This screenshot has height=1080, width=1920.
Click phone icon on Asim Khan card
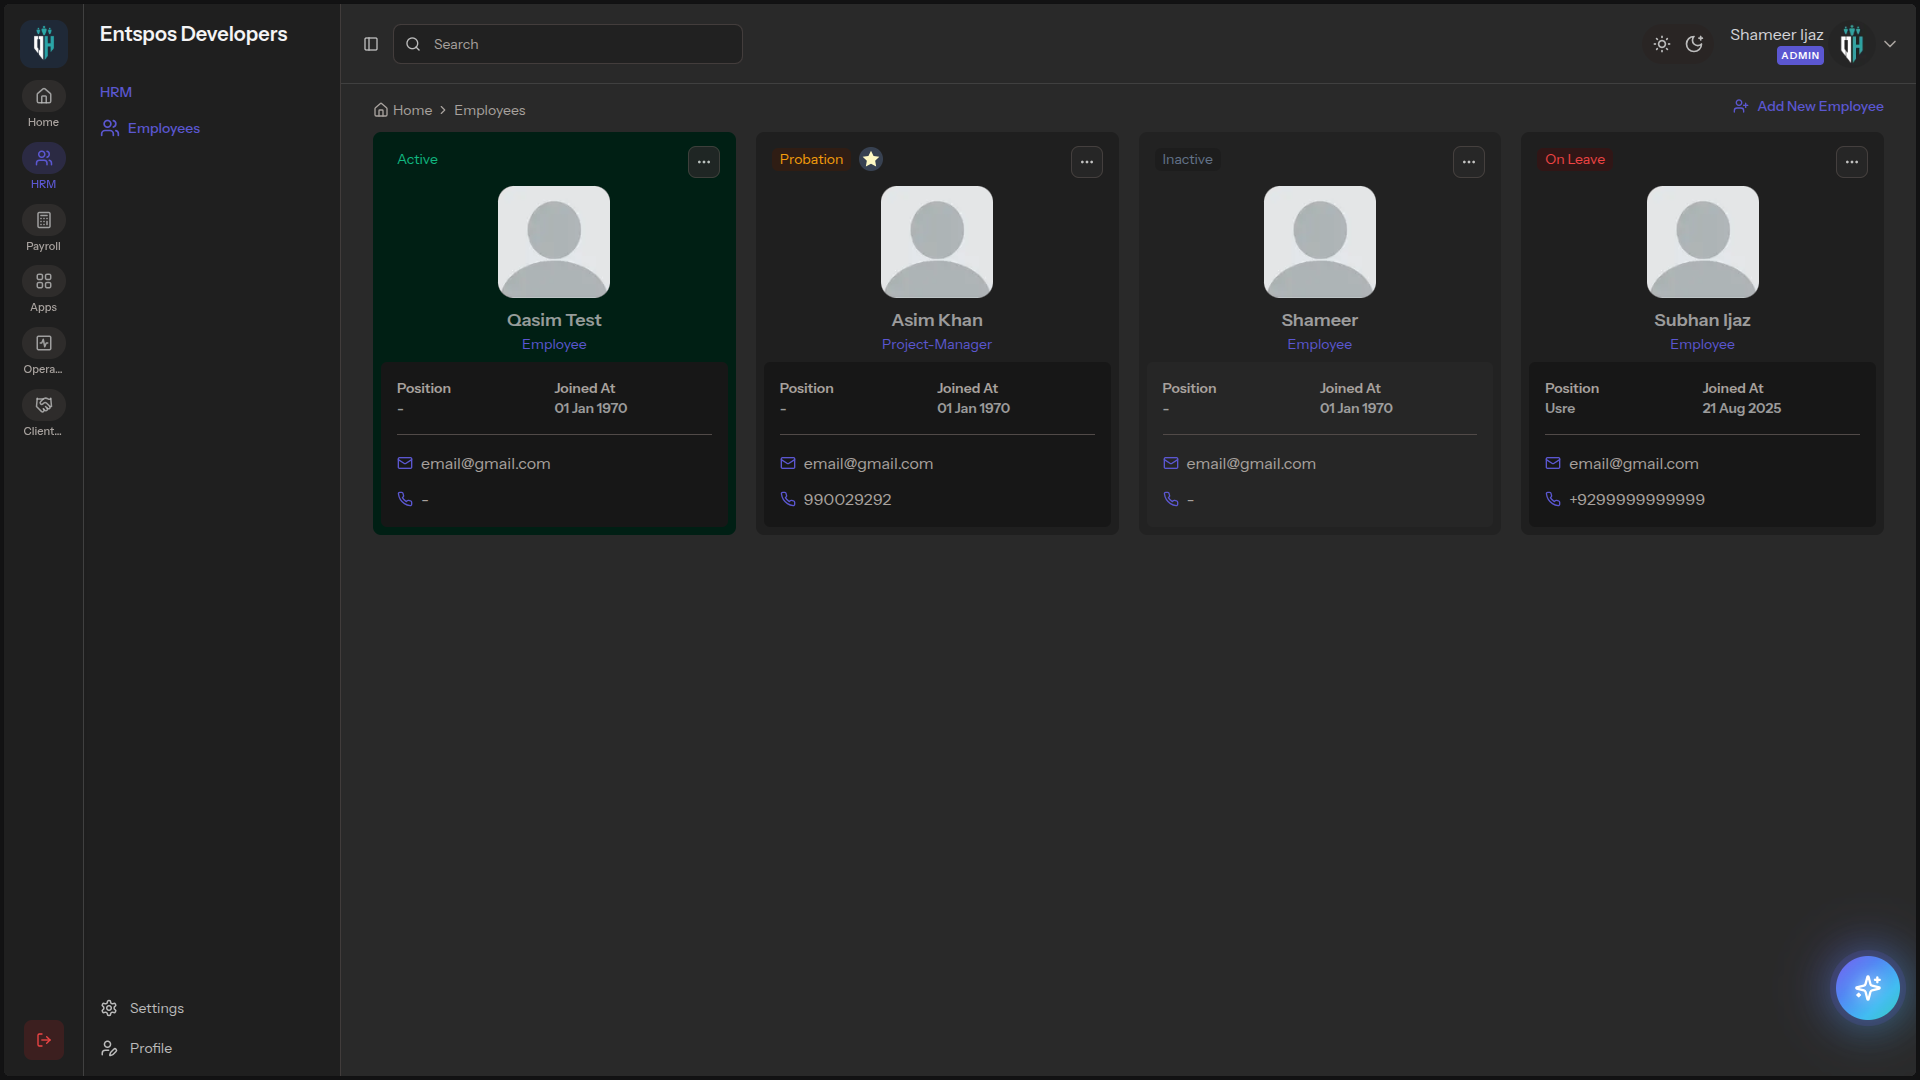[x=788, y=499]
